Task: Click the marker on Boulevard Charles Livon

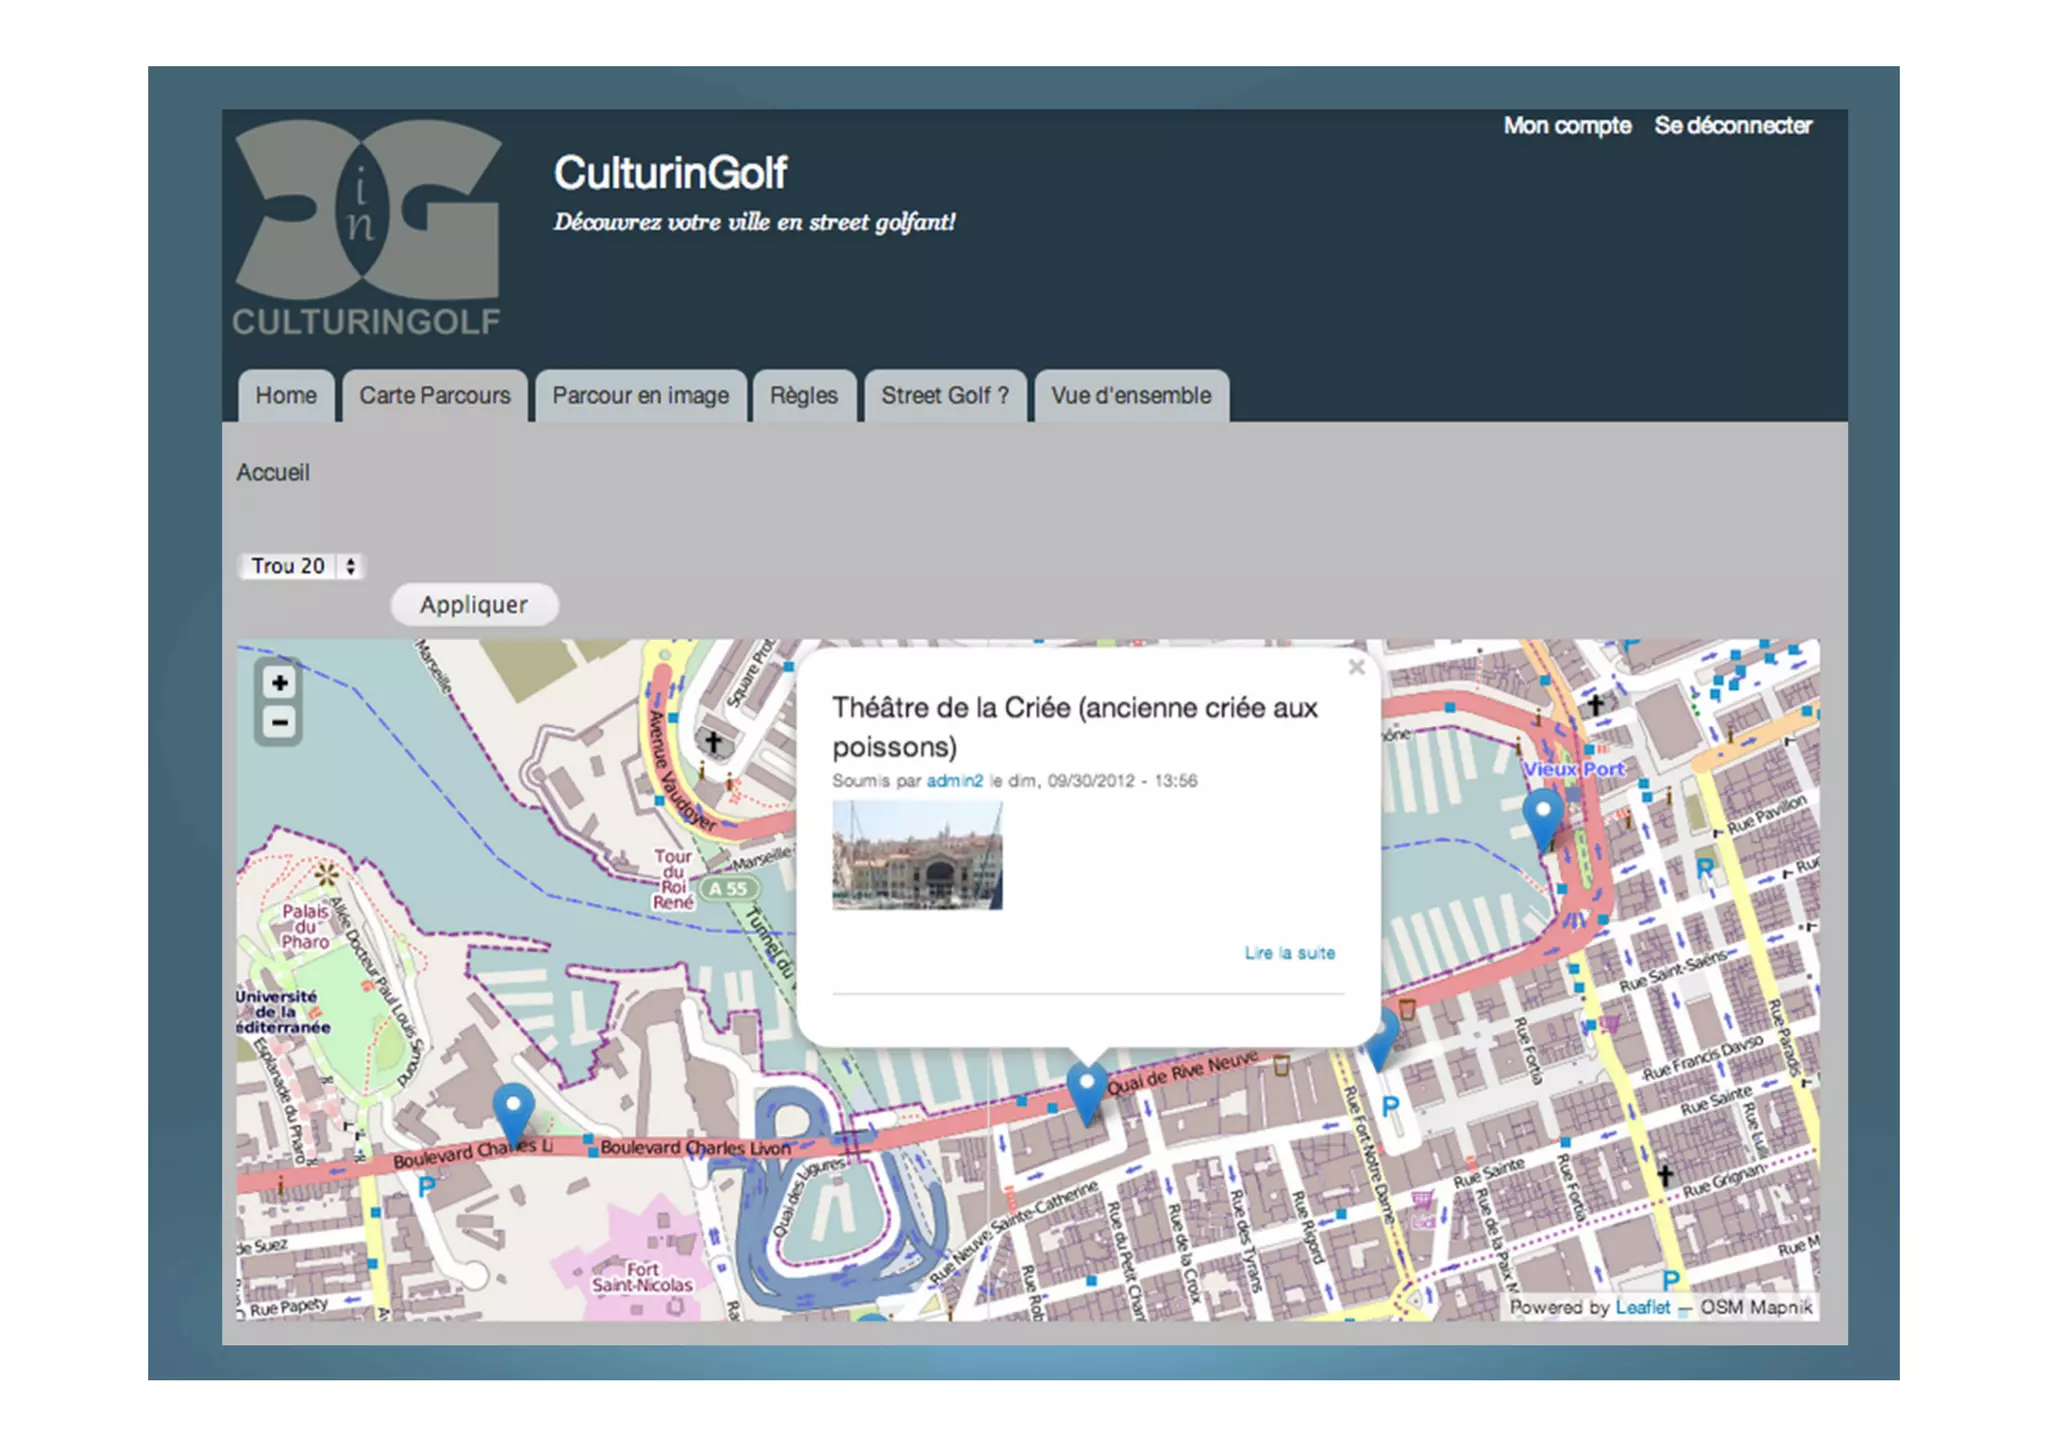Action: pos(513,1111)
